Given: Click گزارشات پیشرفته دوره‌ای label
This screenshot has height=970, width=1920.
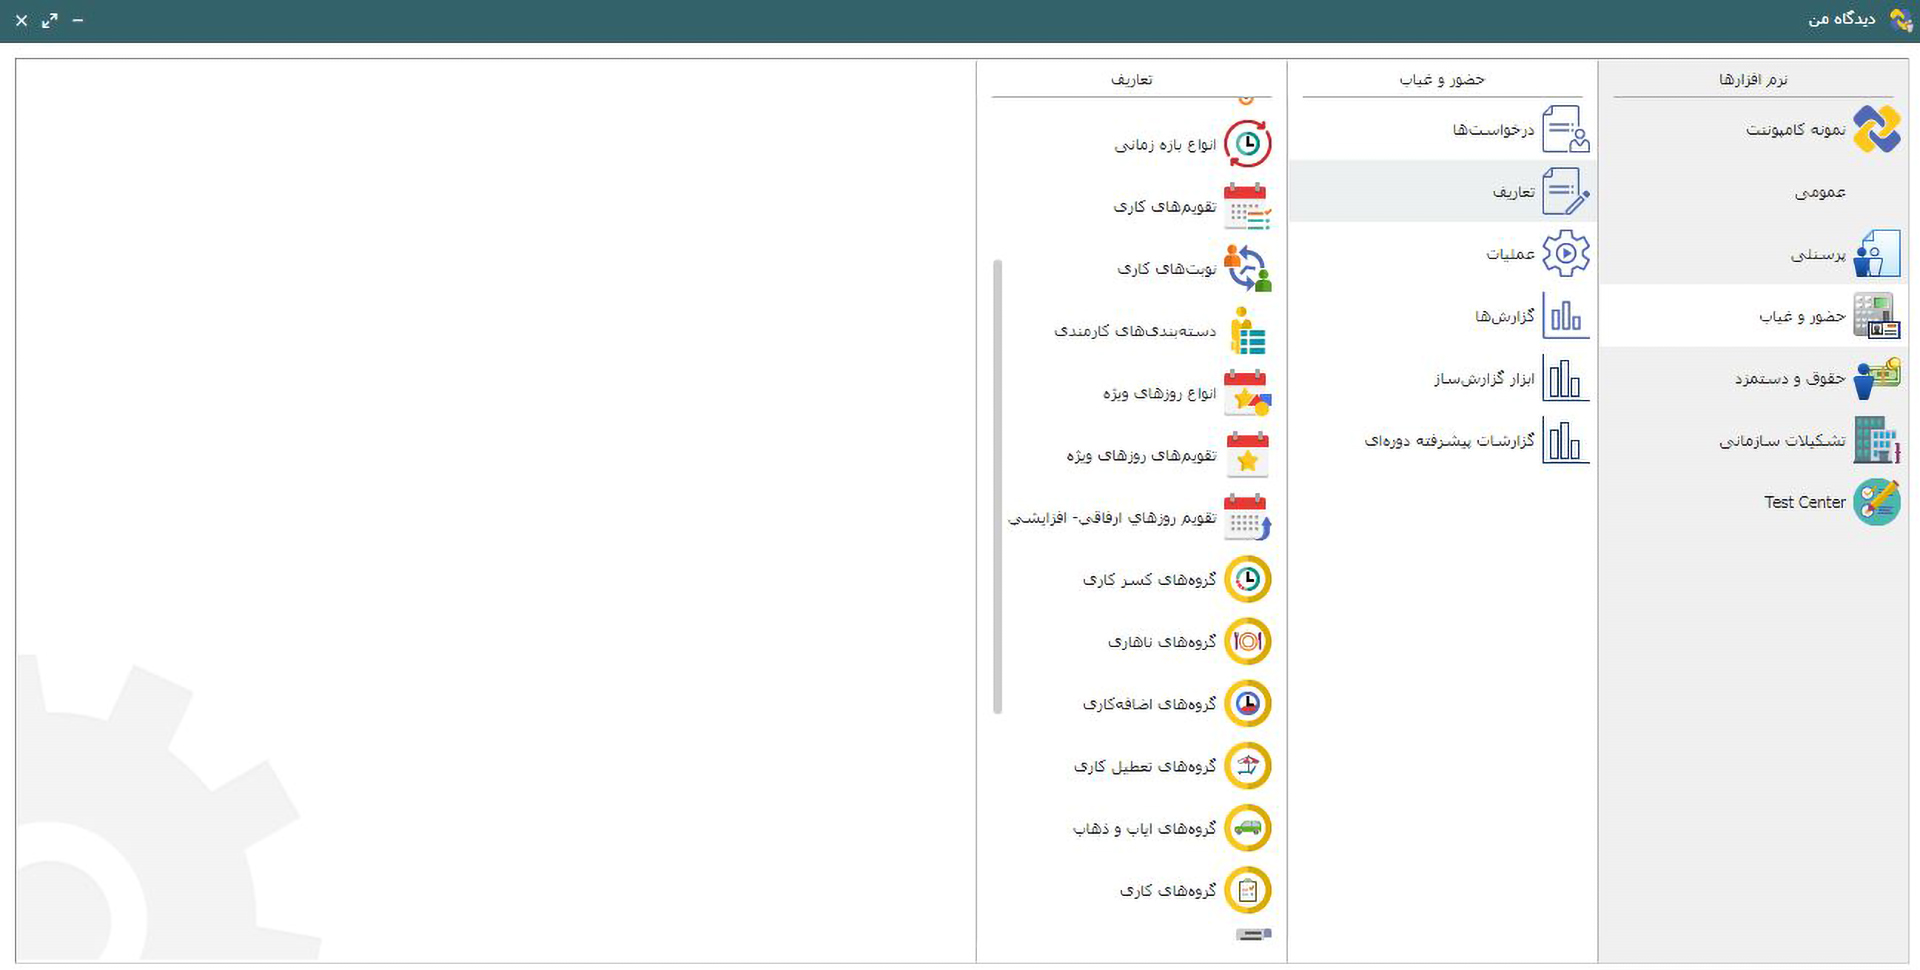Looking at the screenshot, I should click(1449, 441).
